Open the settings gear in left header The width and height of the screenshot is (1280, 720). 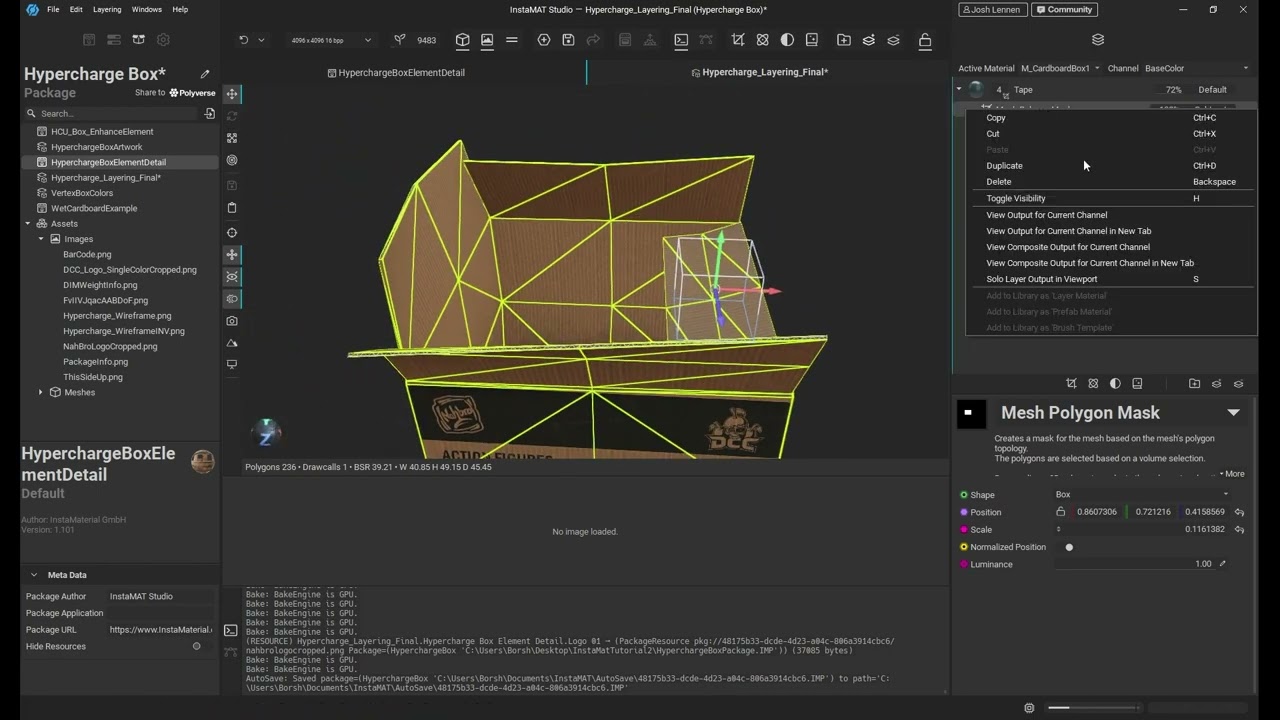163,40
